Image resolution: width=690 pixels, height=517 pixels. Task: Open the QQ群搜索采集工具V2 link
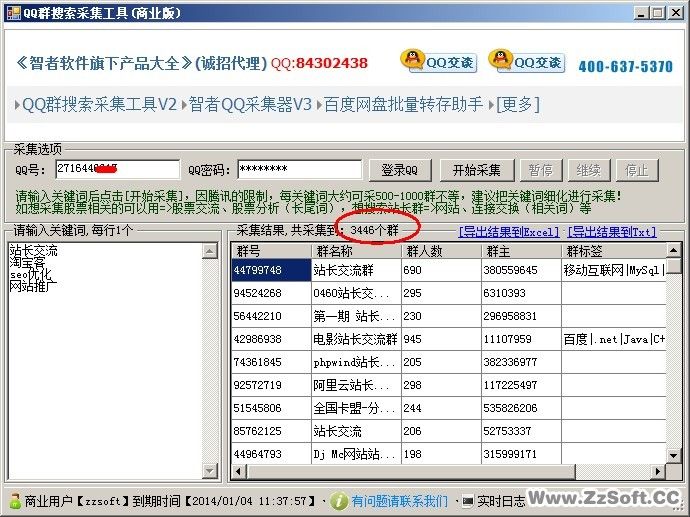point(99,104)
